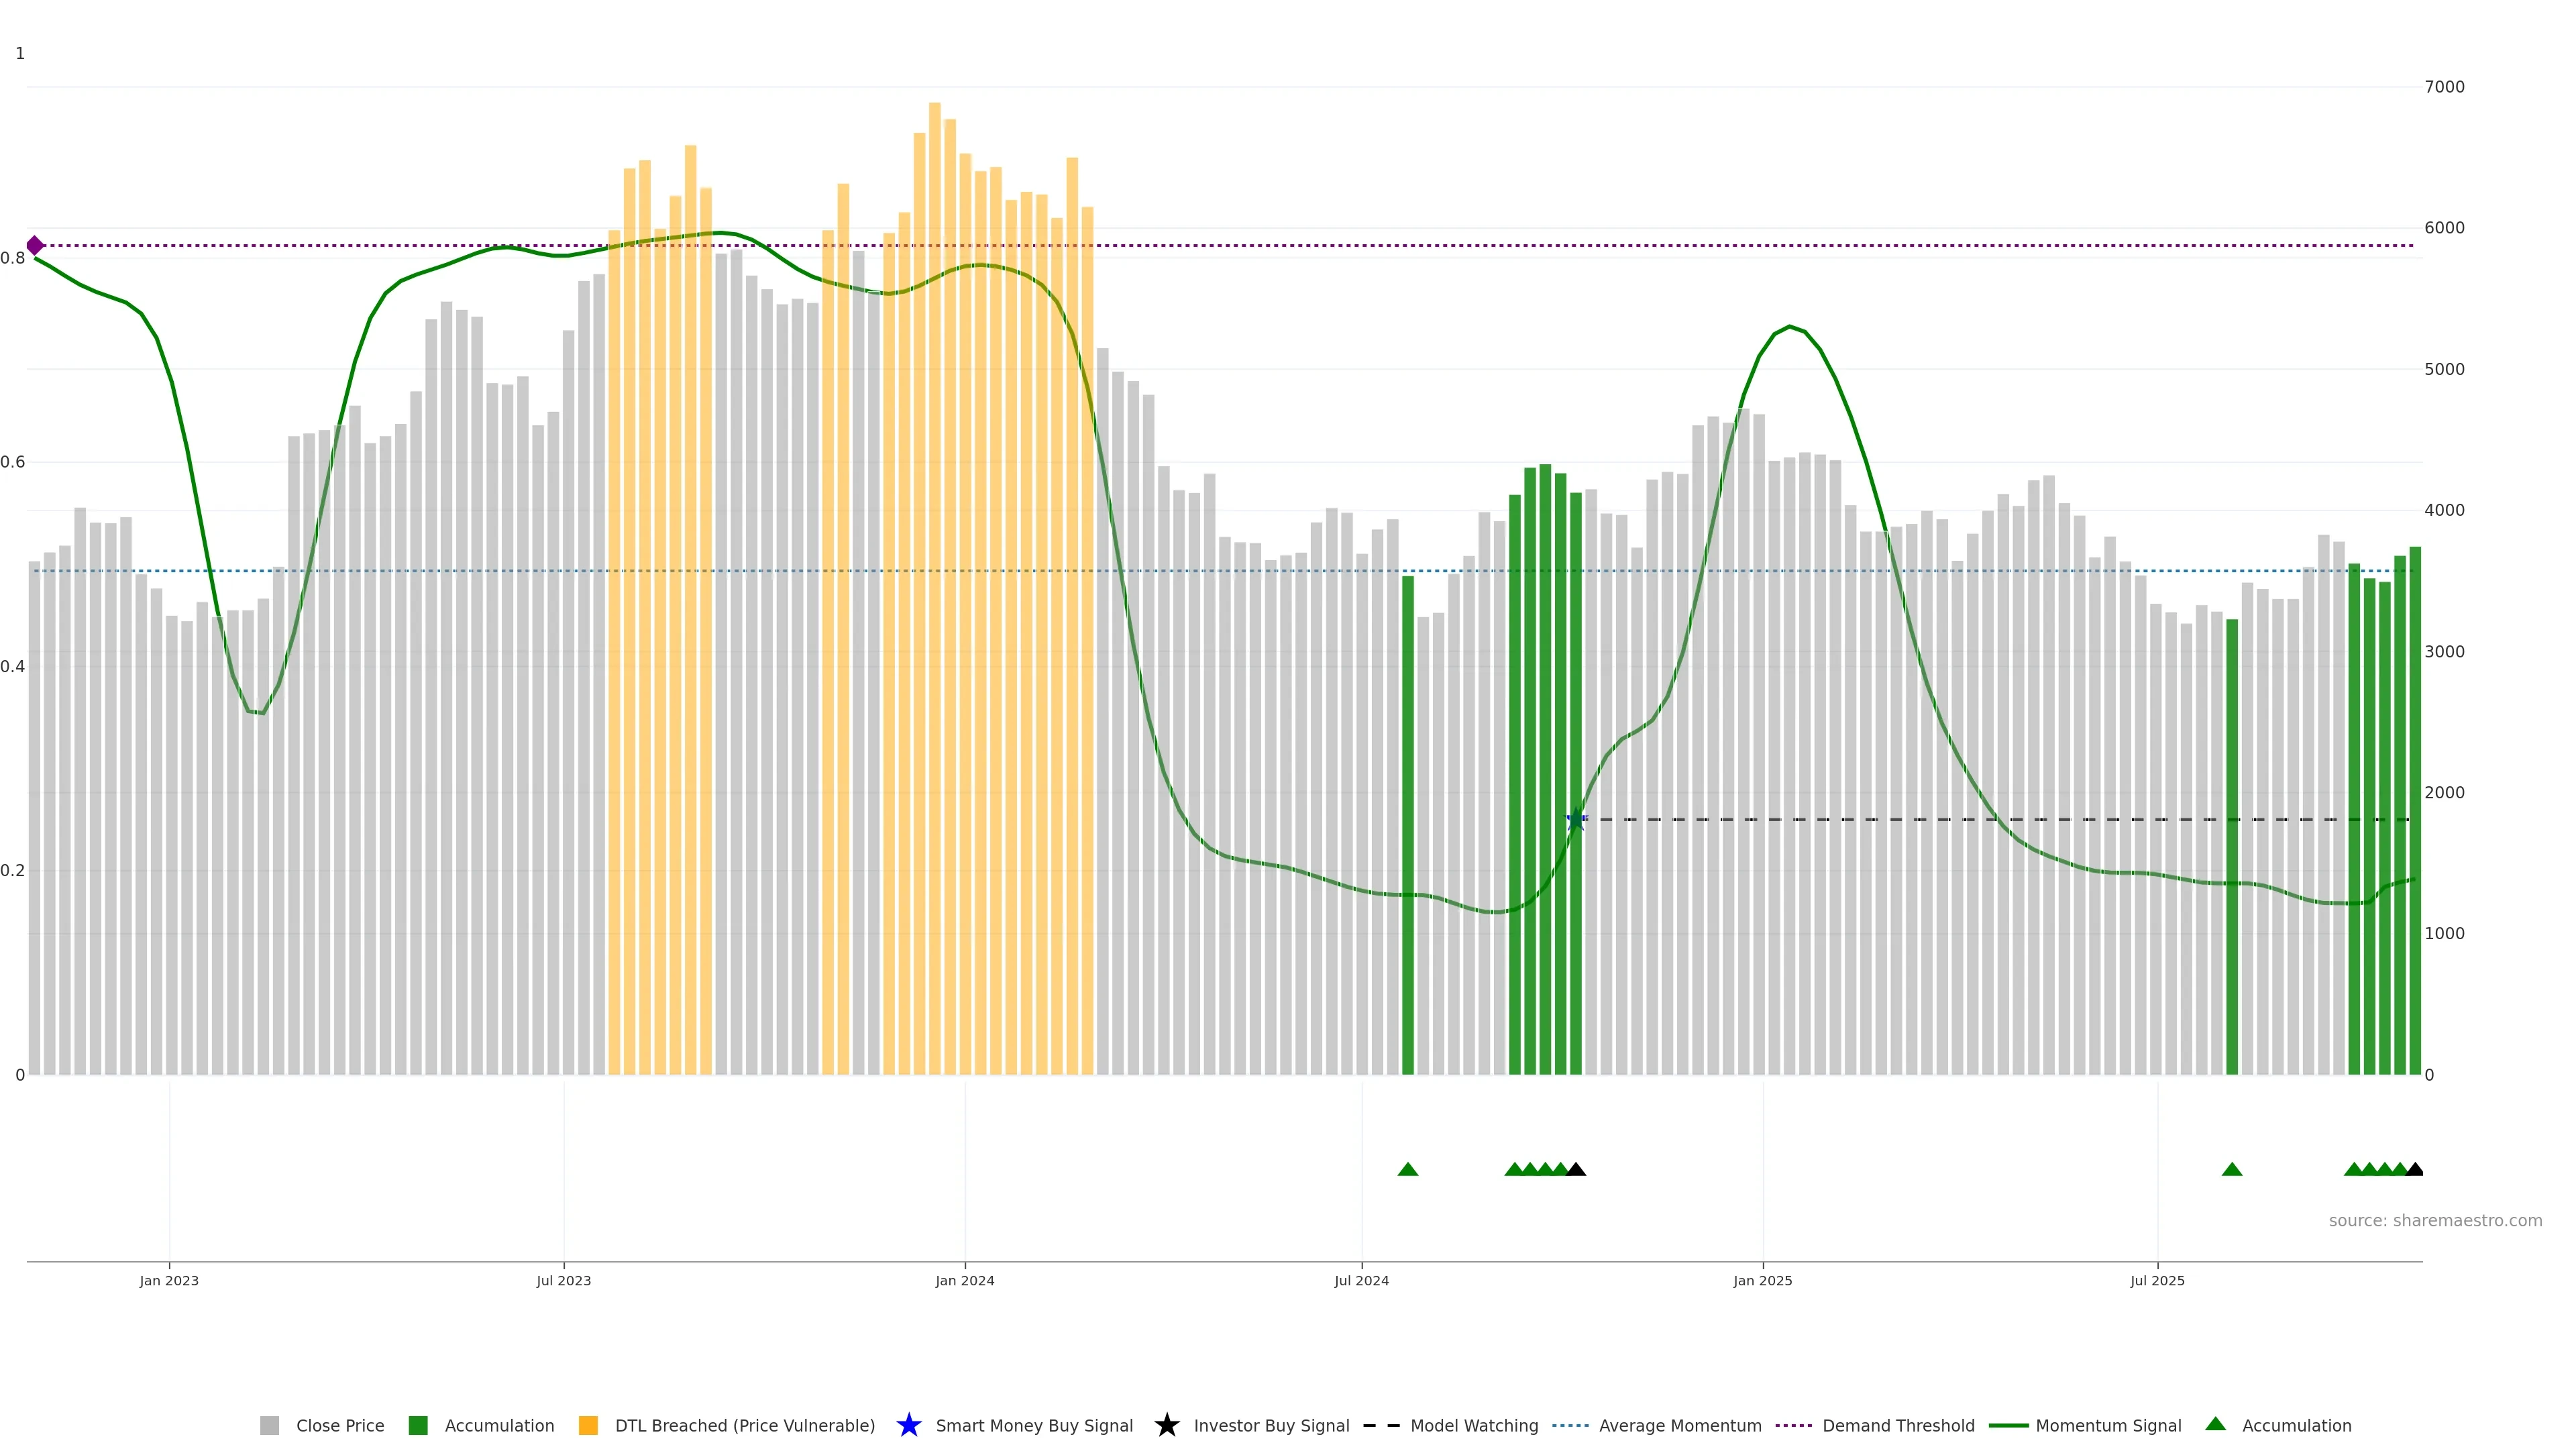Hide the Demand Threshold line via legend
Screen dimensions: 2576x1449
click(x=1898, y=1425)
